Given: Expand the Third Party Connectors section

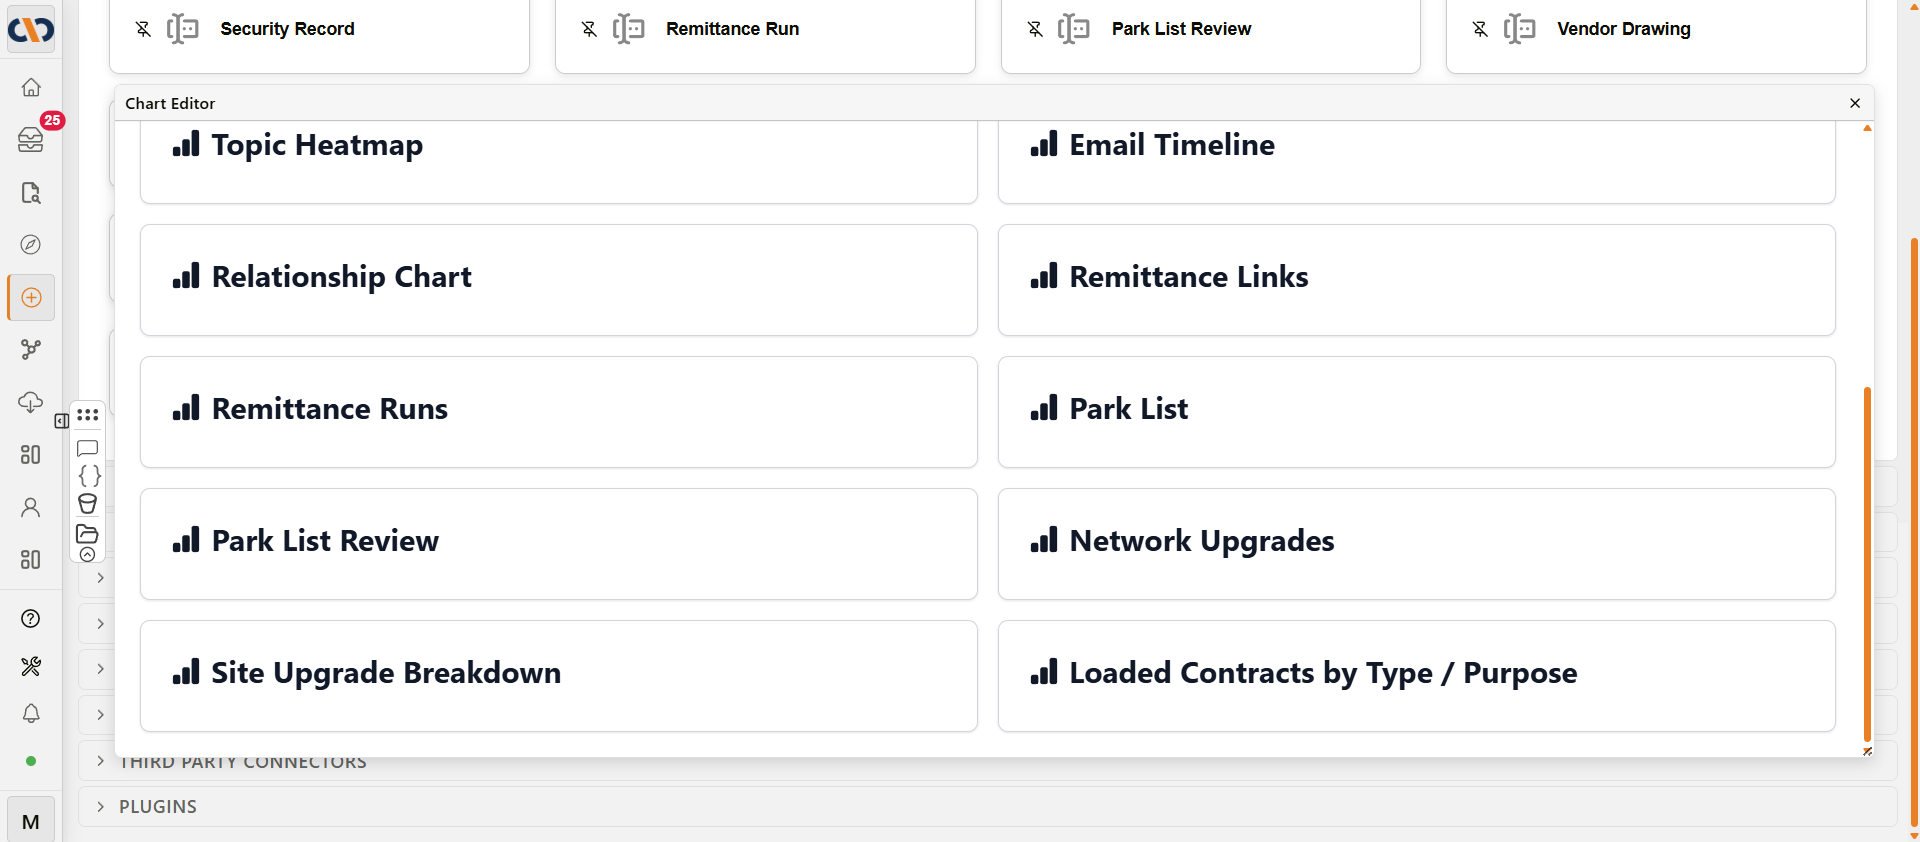Looking at the screenshot, I should click(988, 762).
